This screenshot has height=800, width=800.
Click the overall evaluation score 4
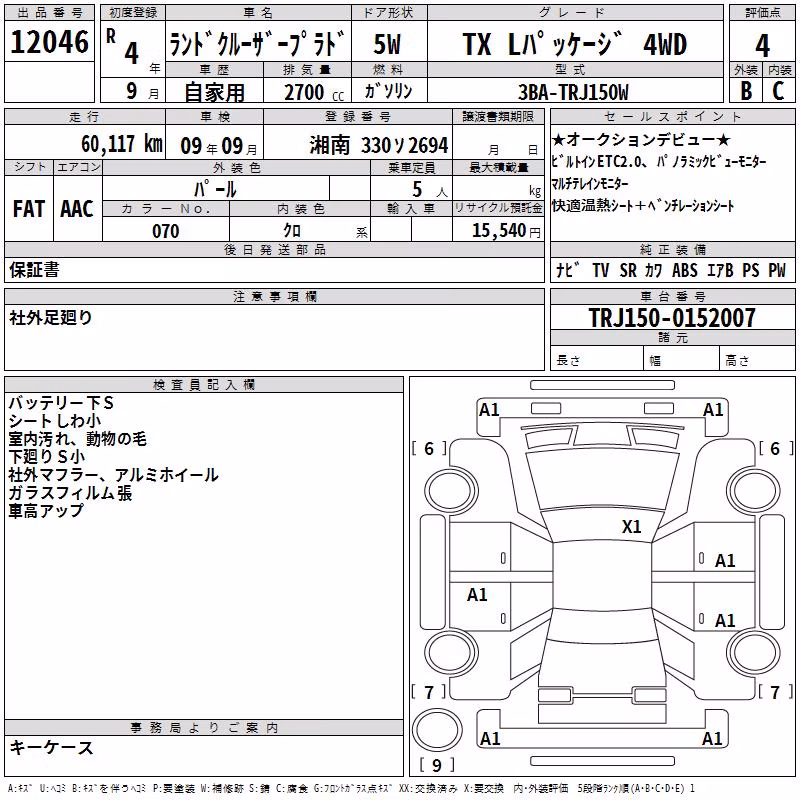762,46
